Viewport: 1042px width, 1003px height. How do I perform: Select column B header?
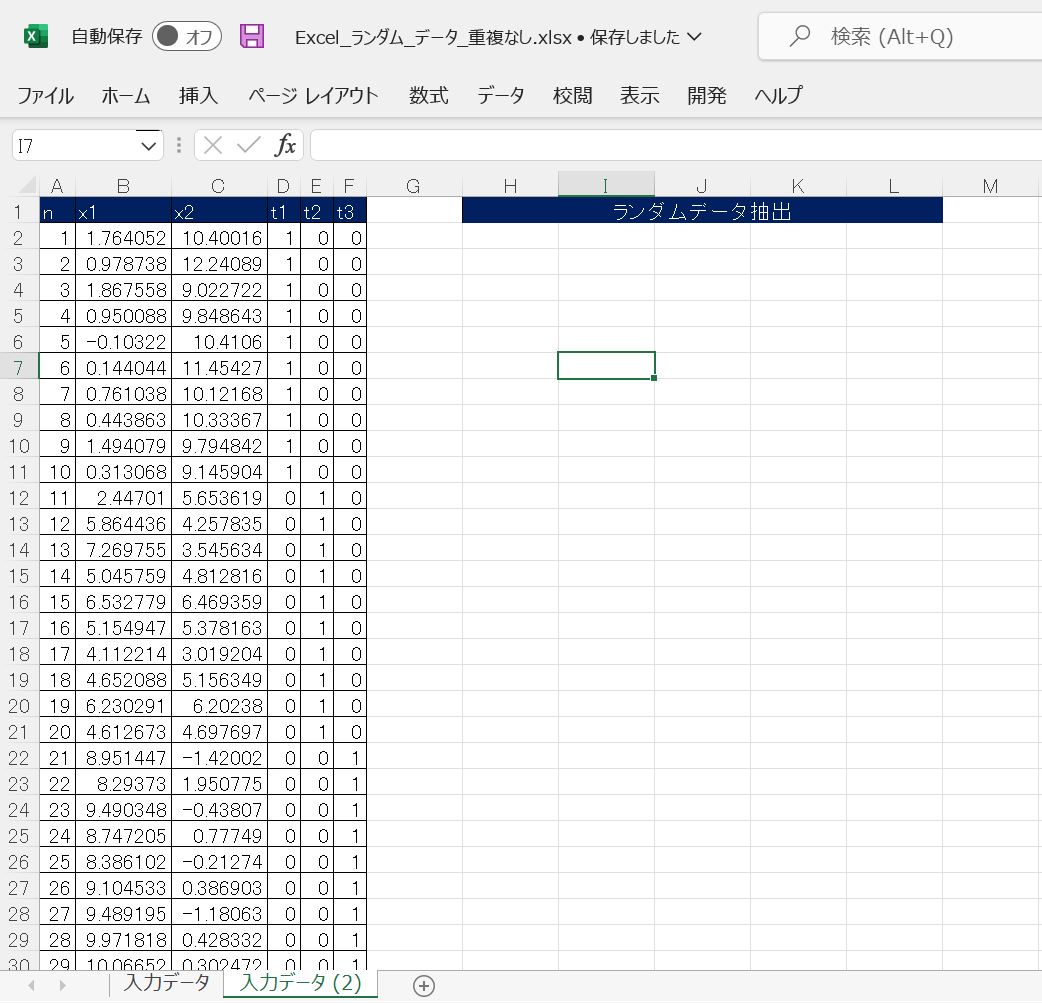tap(123, 186)
